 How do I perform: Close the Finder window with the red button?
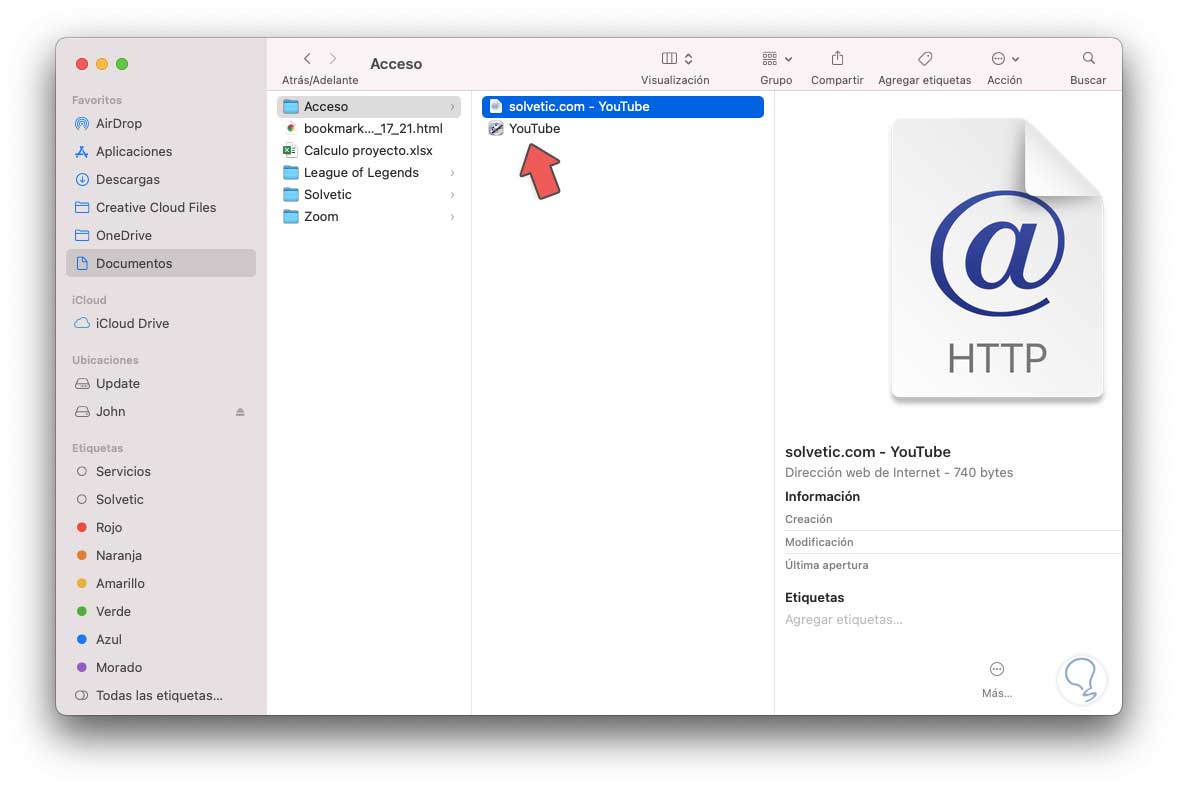pyautogui.click(x=82, y=64)
